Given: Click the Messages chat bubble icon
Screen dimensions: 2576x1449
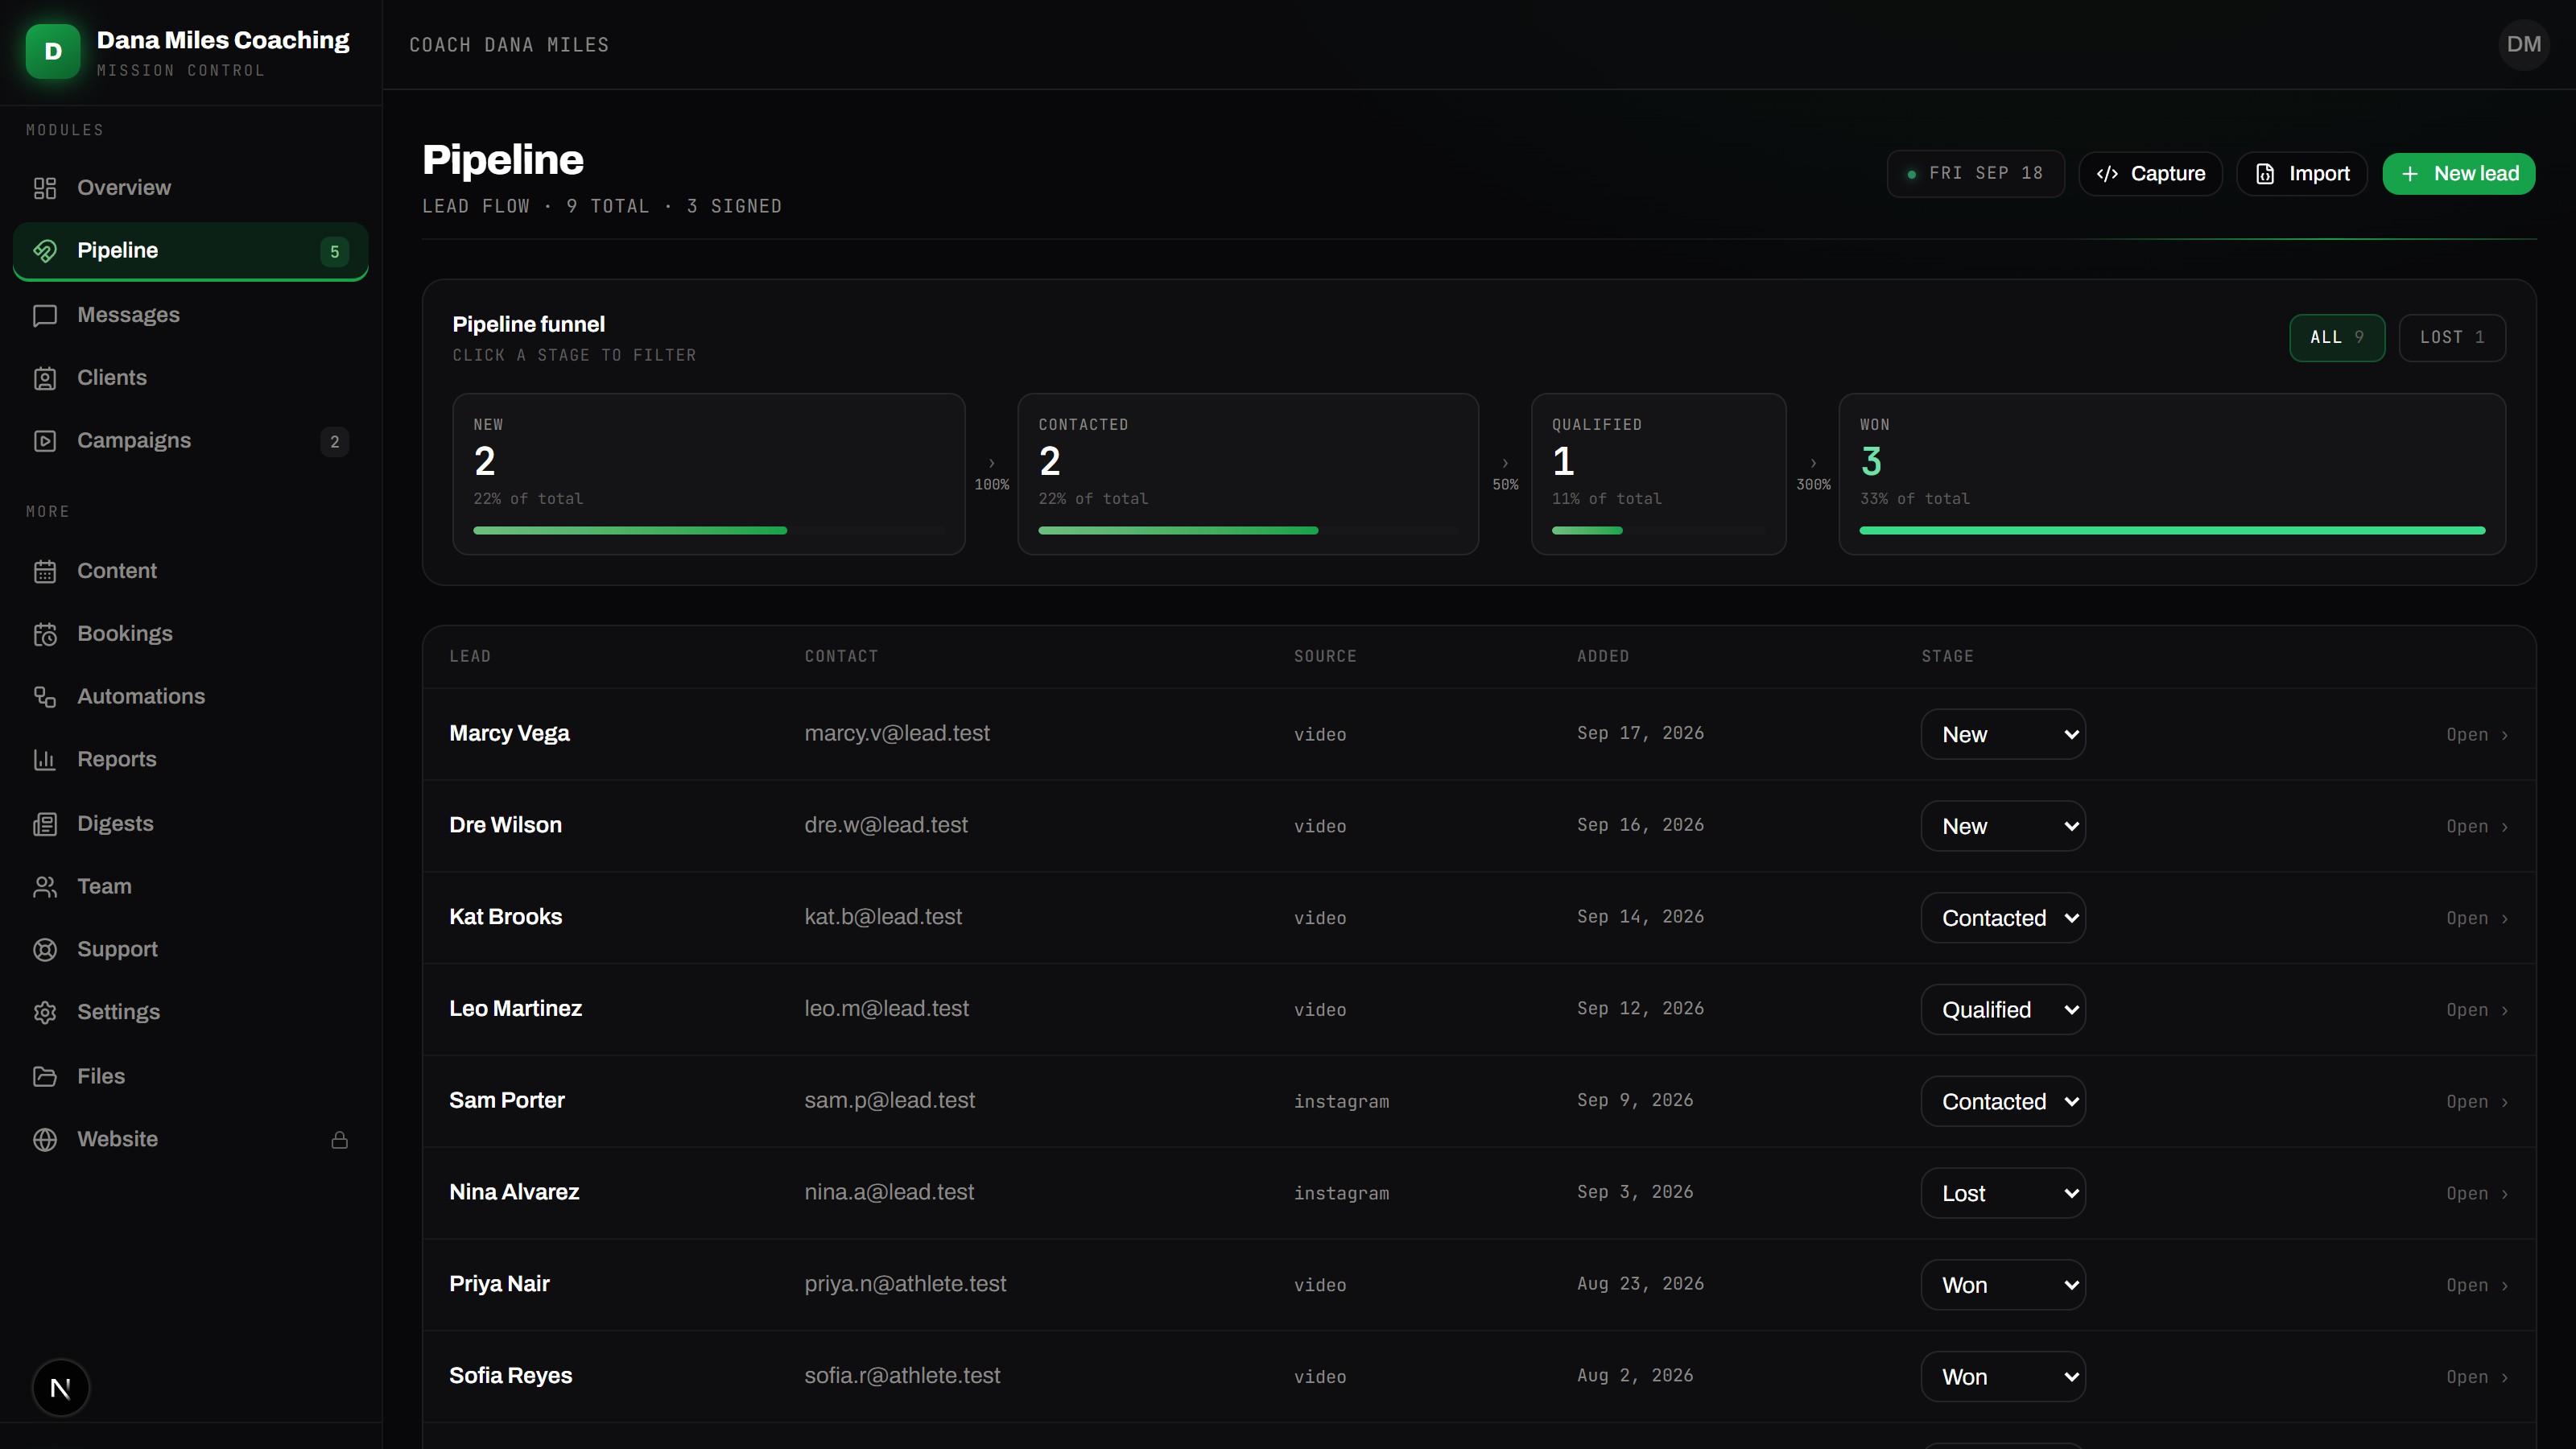Looking at the screenshot, I should [45, 315].
